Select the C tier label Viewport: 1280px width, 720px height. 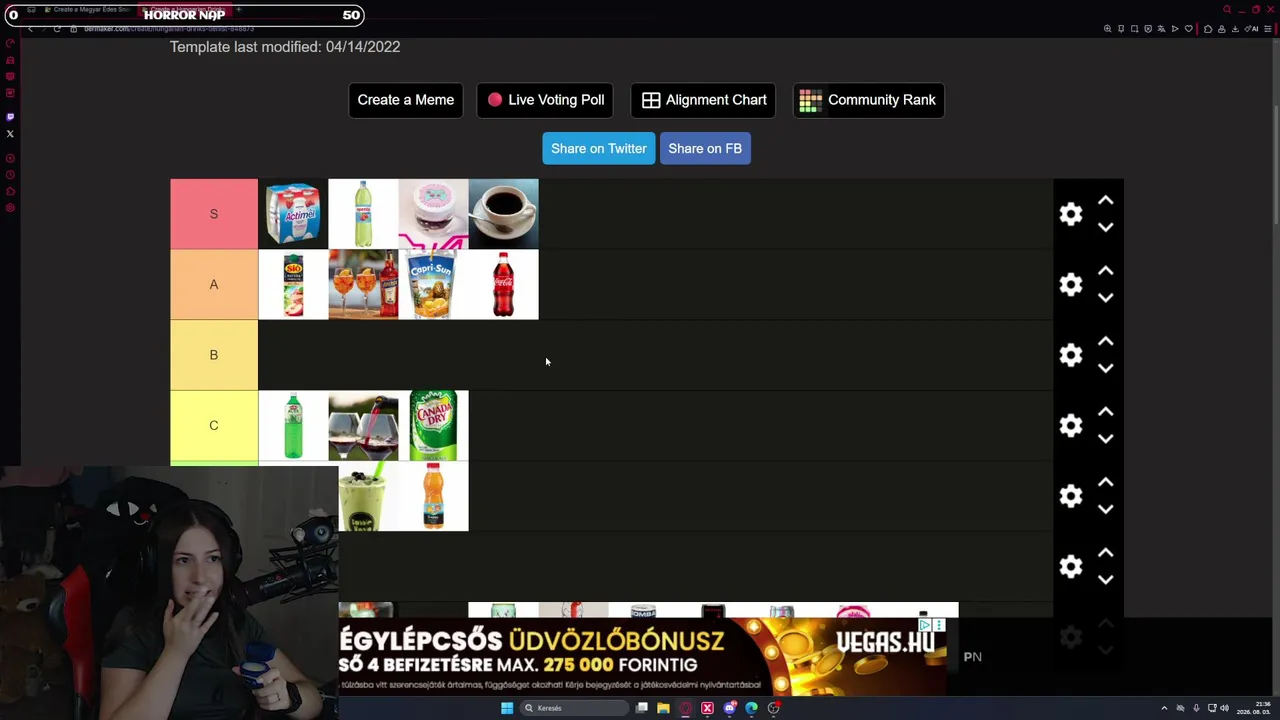[x=214, y=425]
